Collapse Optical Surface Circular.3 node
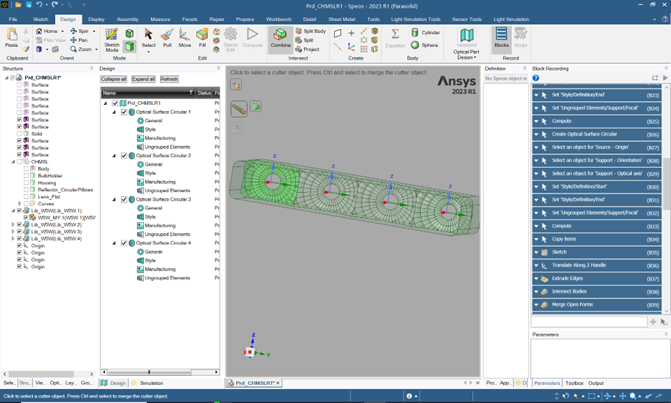The width and height of the screenshot is (671, 403). tap(114, 199)
